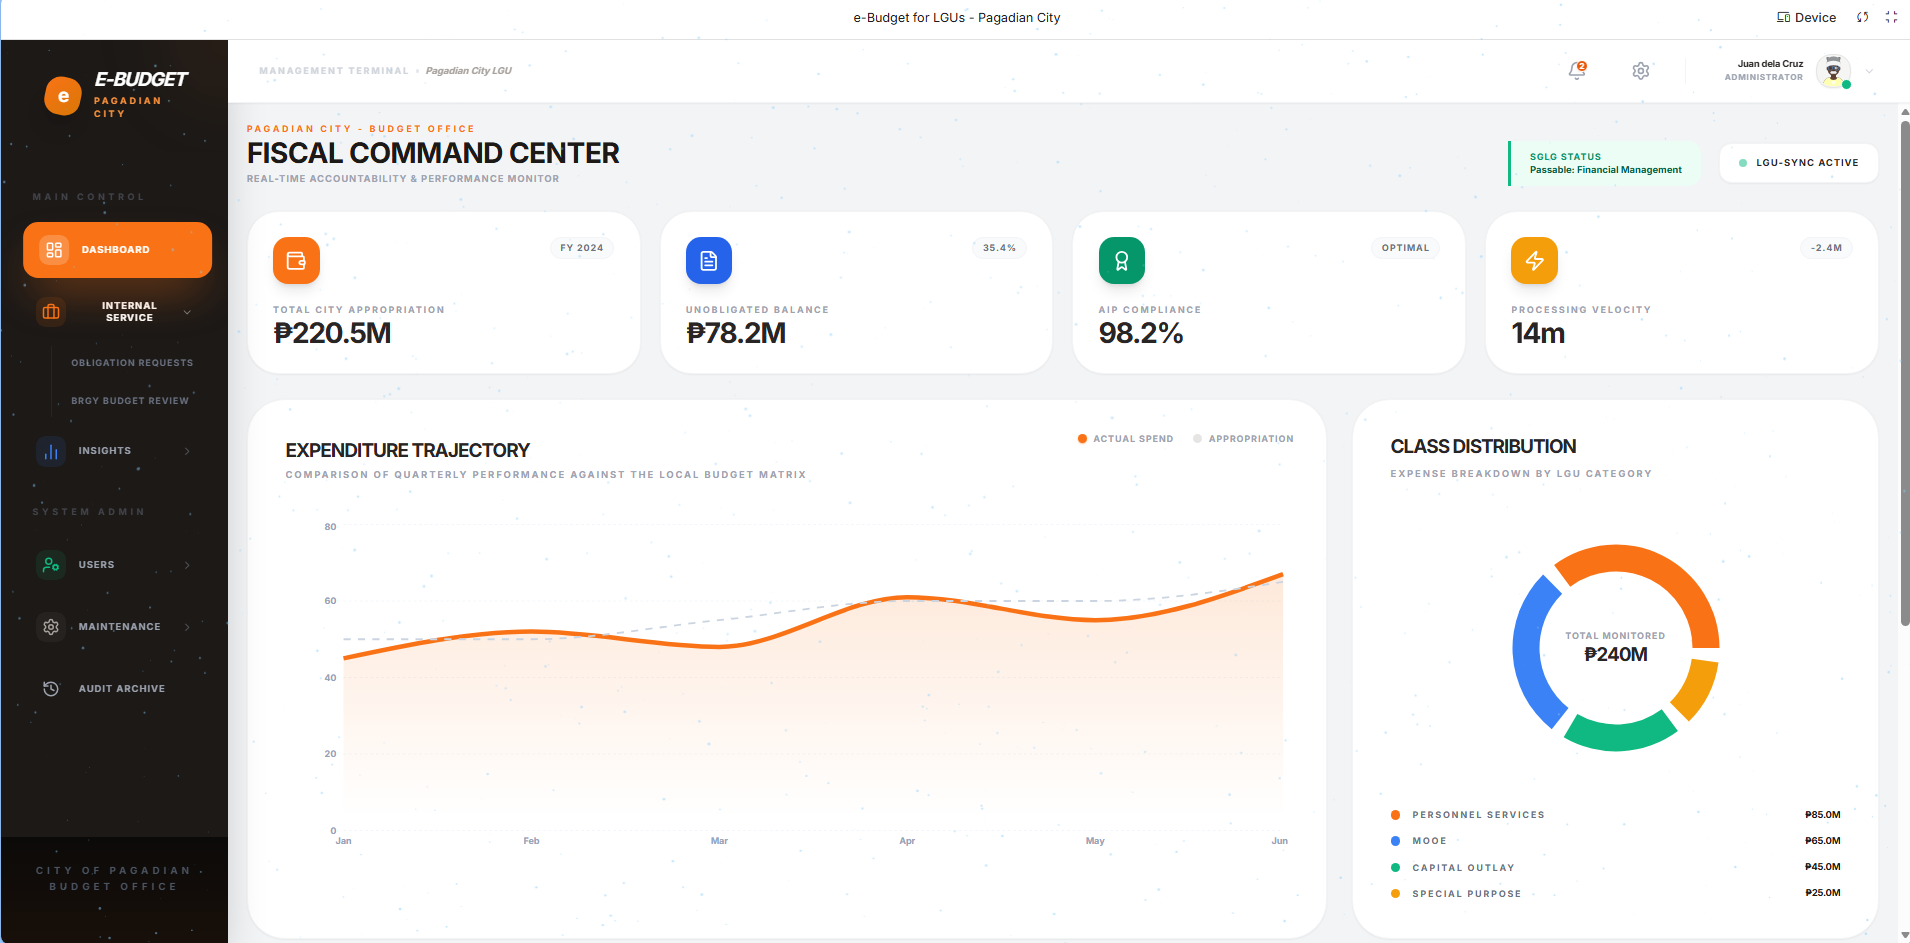Toggle the Actual Spend legend item
The image size is (1910, 943).
pyautogui.click(x=1124, y=438)
